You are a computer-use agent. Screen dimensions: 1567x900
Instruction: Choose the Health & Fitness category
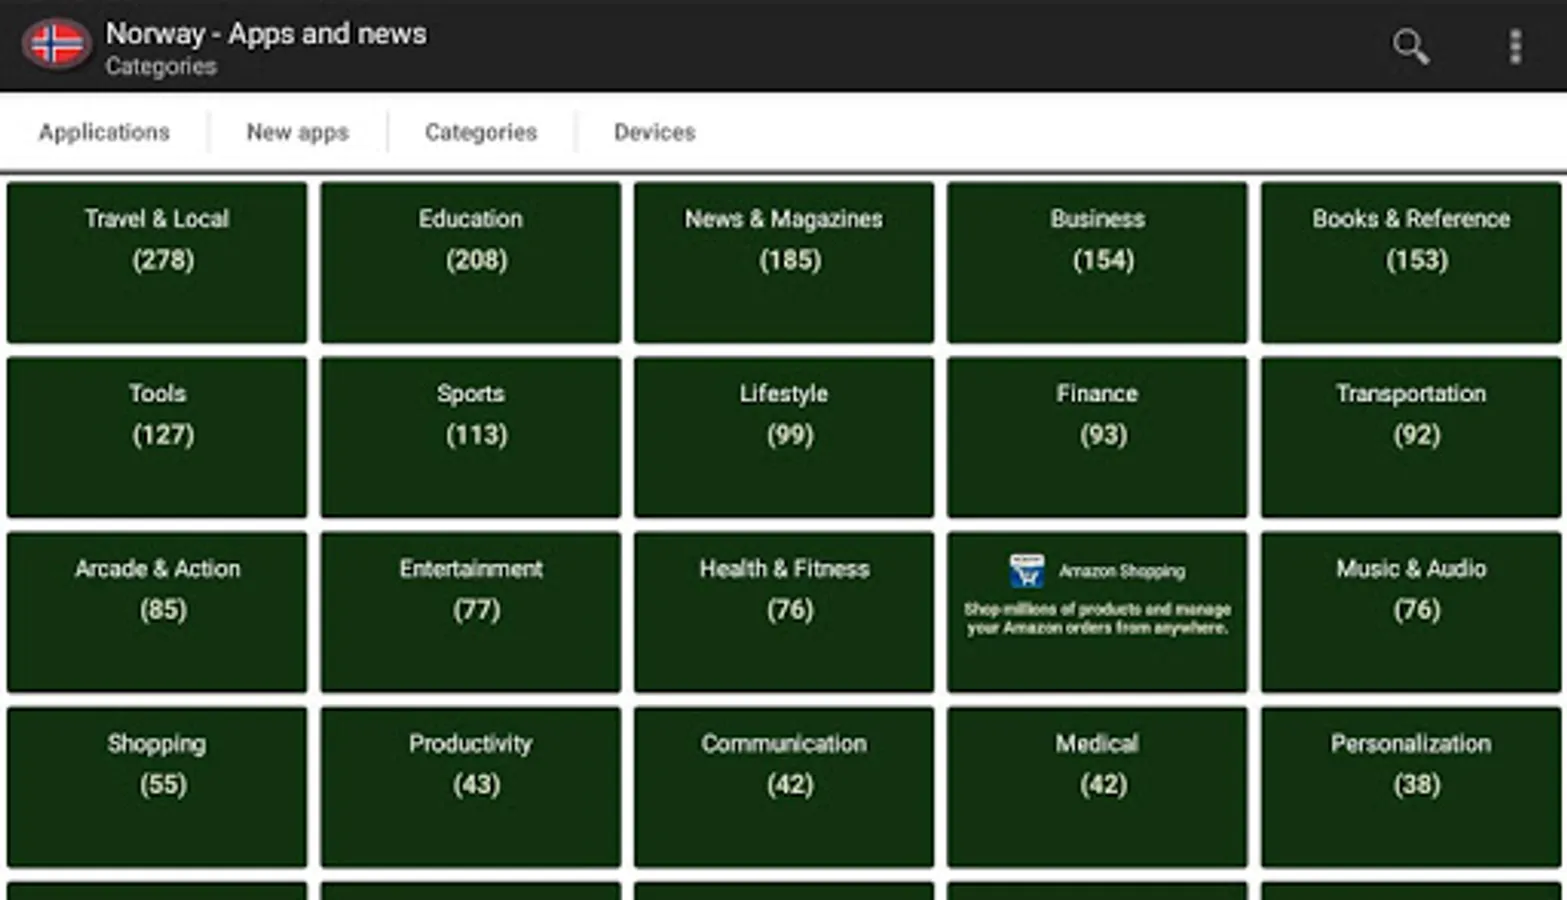pos(784,612)
